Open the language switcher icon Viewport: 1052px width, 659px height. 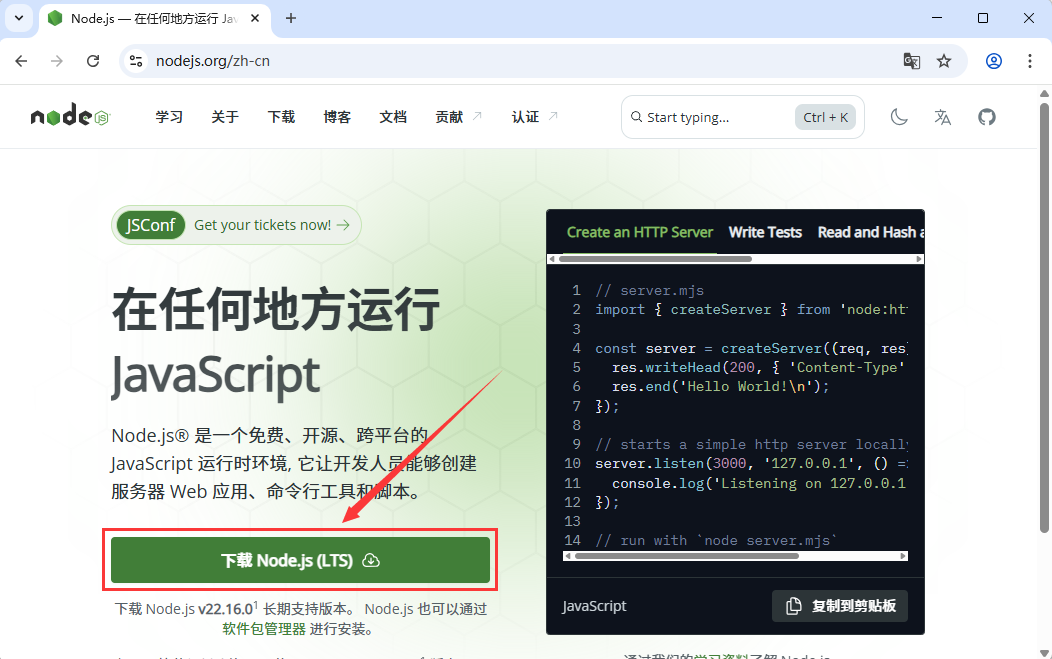943,117
